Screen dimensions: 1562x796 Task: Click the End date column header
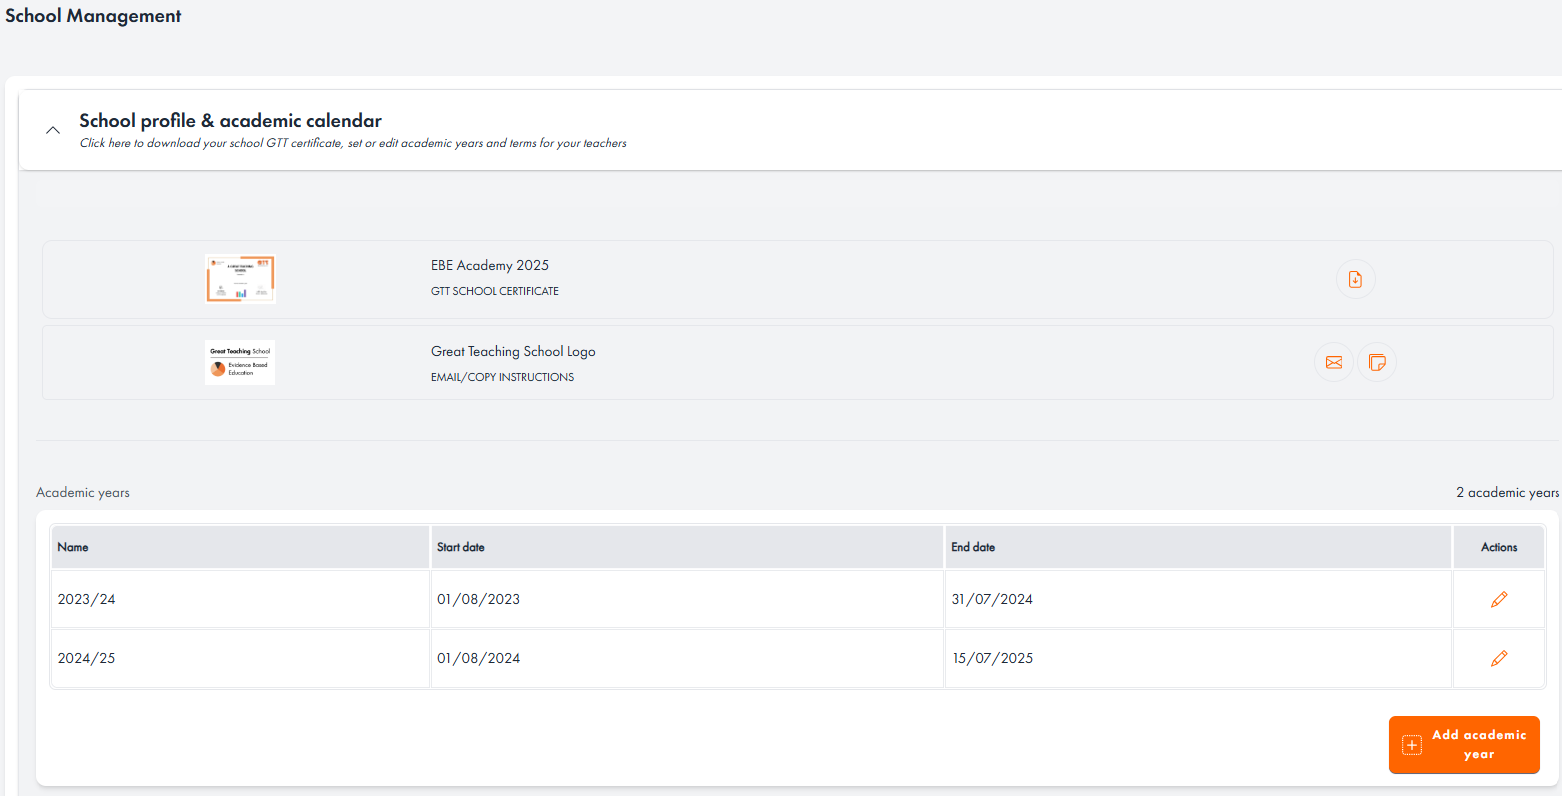pyautogui.click(x=1198, y=547)
